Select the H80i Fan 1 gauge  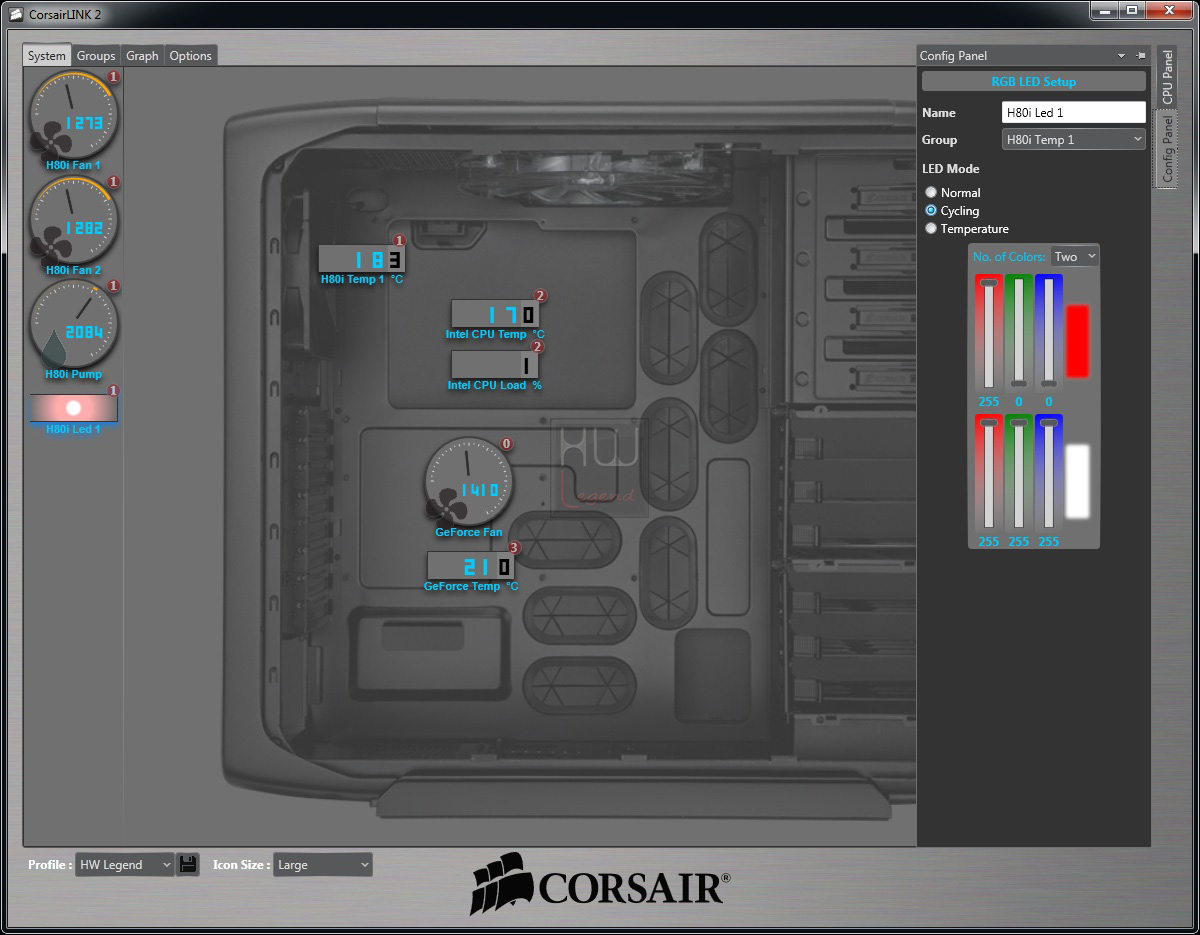[73, 116]
